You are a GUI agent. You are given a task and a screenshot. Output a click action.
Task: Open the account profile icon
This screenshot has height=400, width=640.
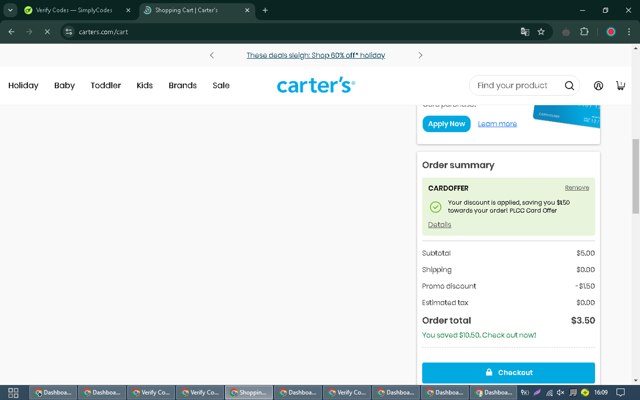click(x=598, y=85)
